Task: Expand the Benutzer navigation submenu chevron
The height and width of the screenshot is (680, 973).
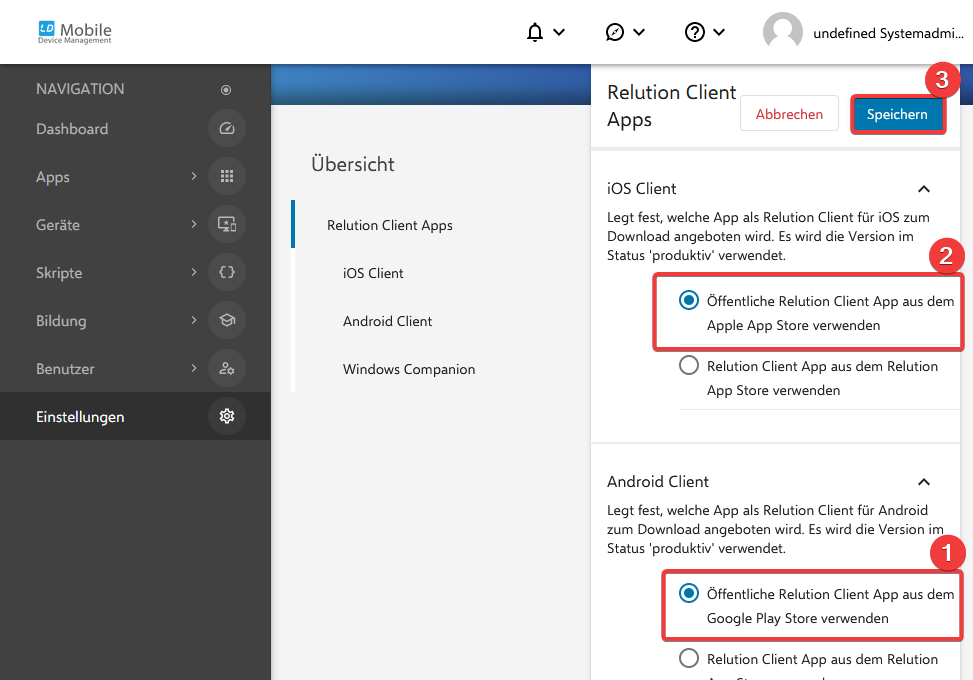Action: pos(194,368)
